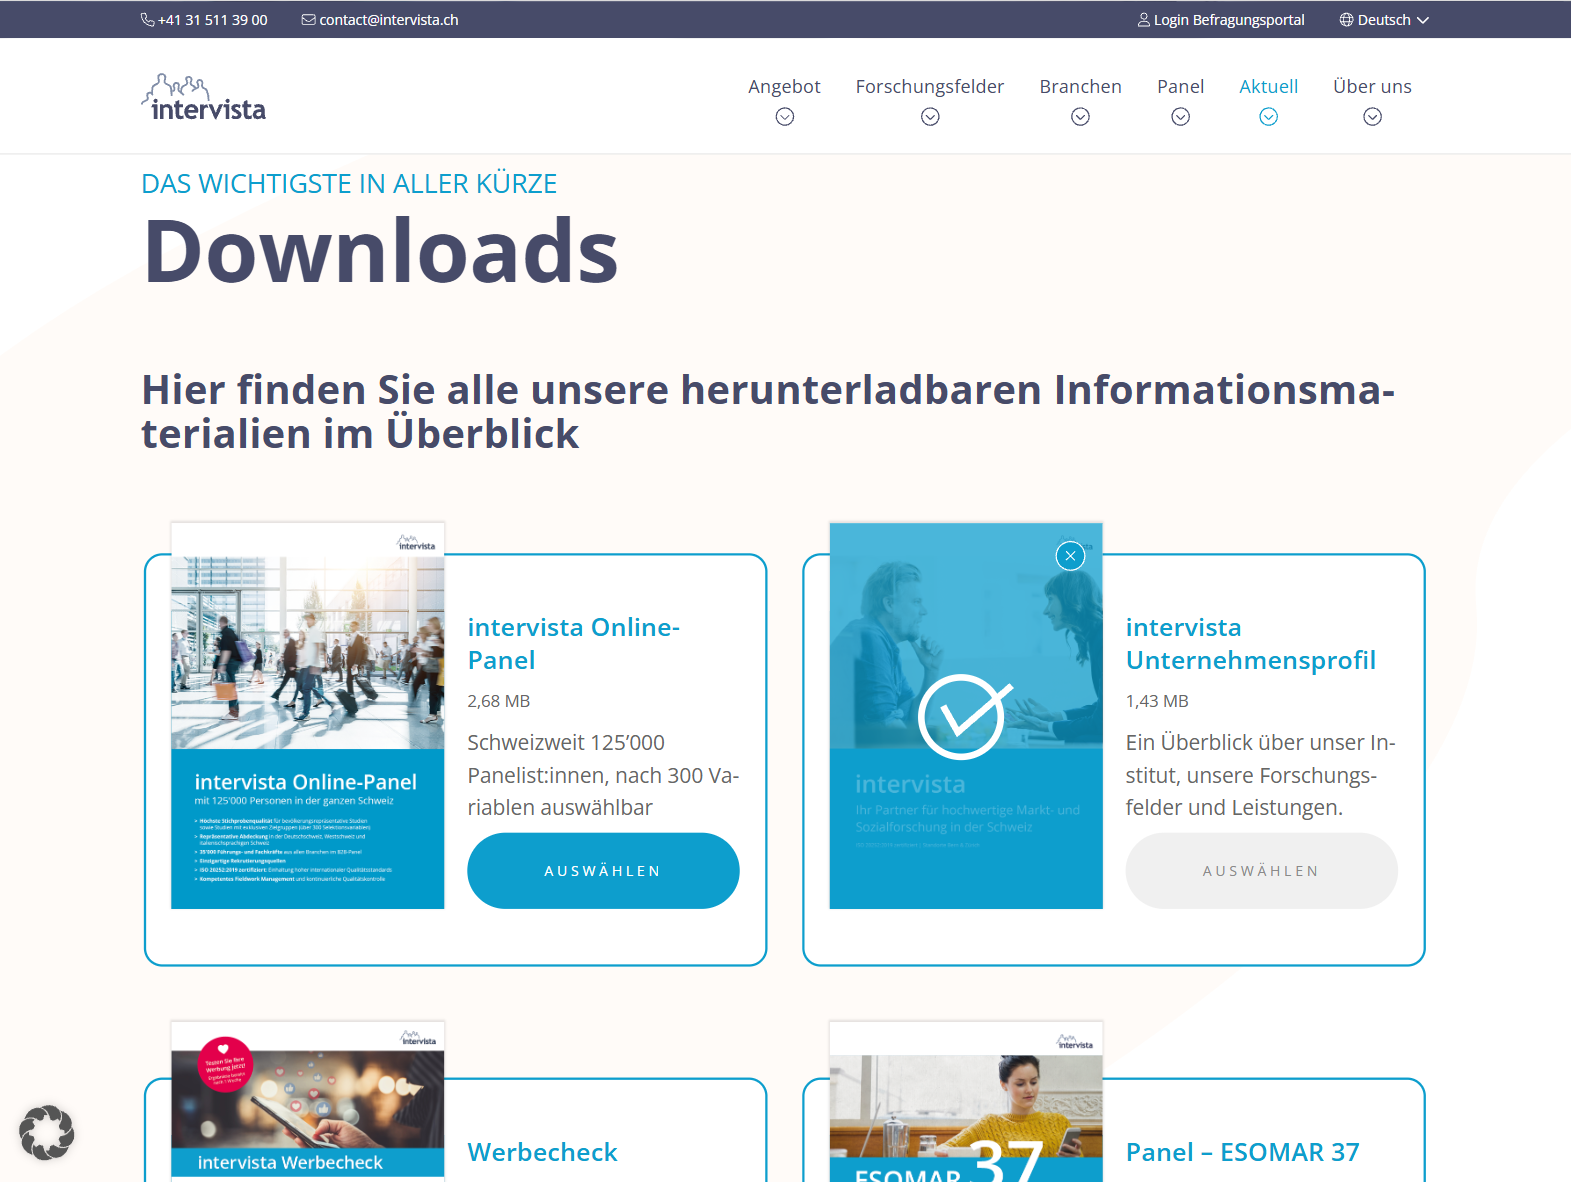Open Werbecheck title link

pos(542,1152)
